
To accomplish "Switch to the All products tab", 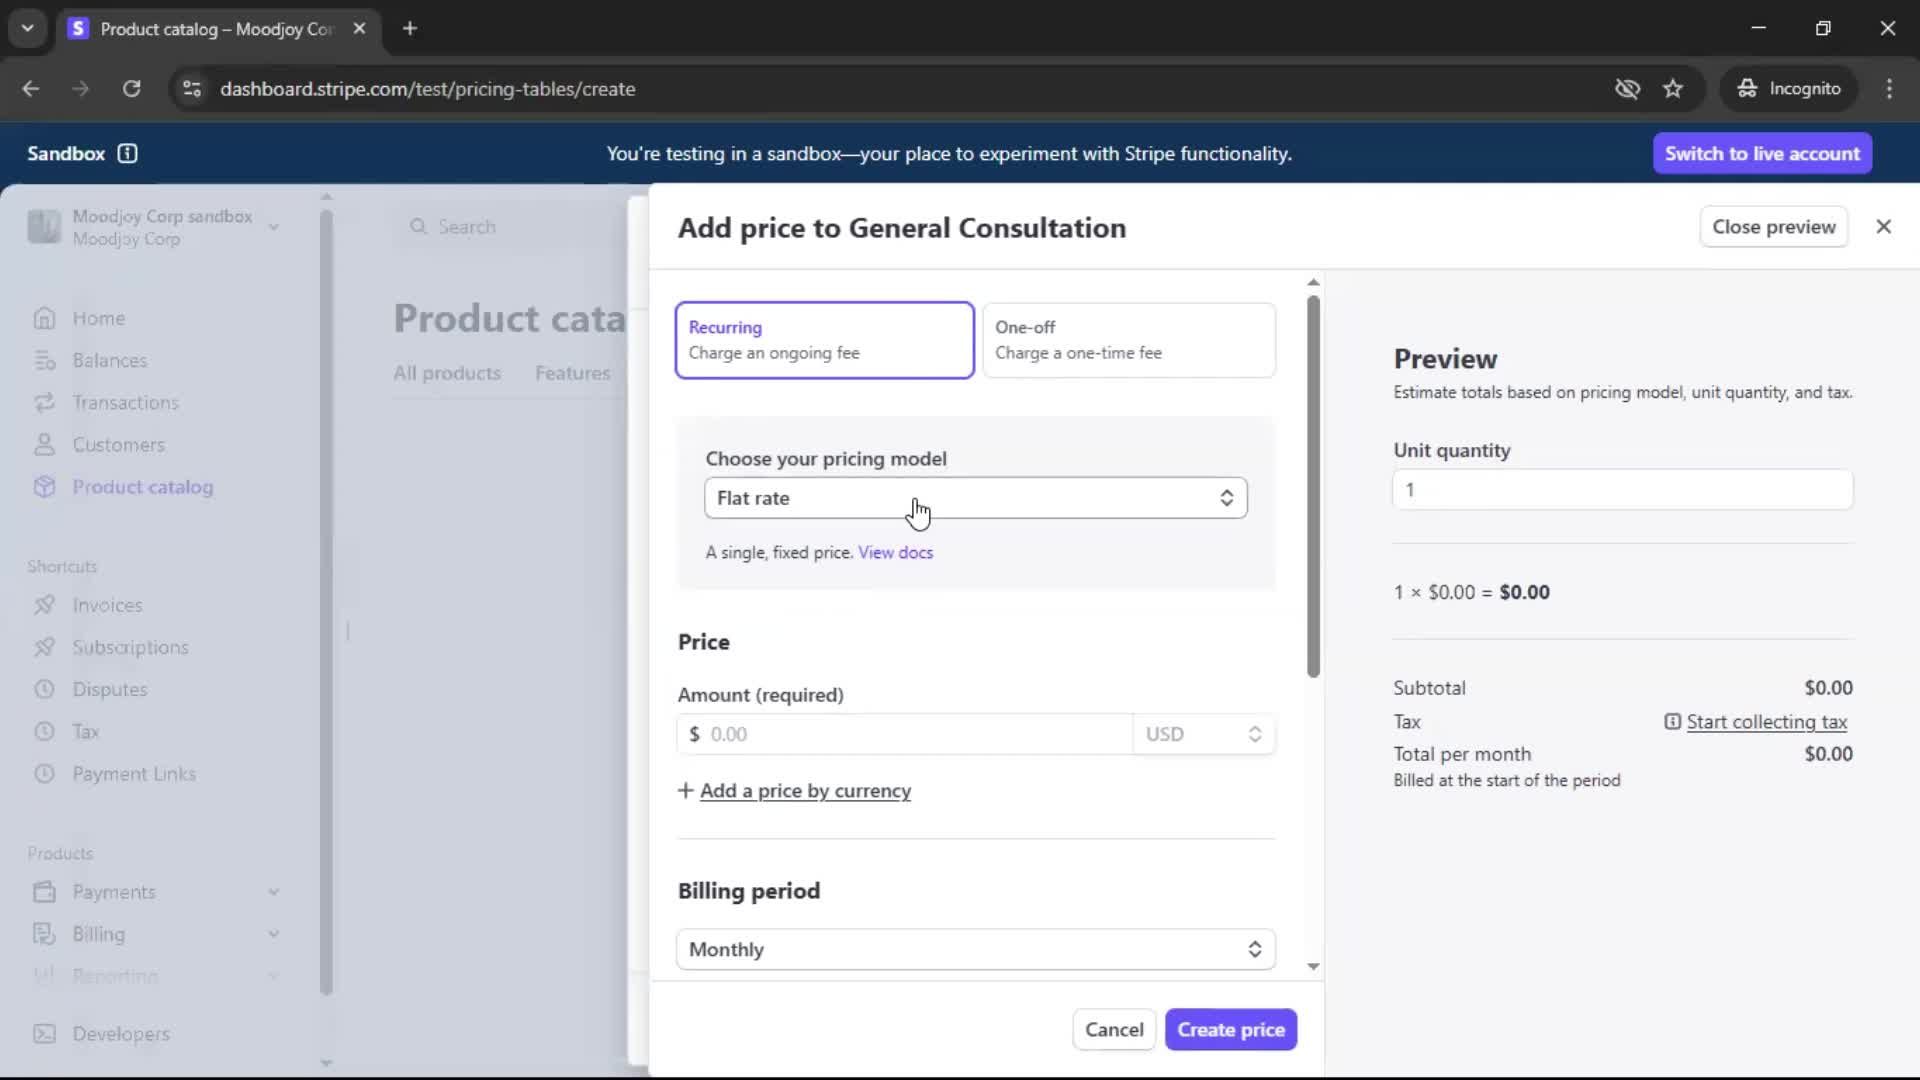I will (x=446, y=373).
